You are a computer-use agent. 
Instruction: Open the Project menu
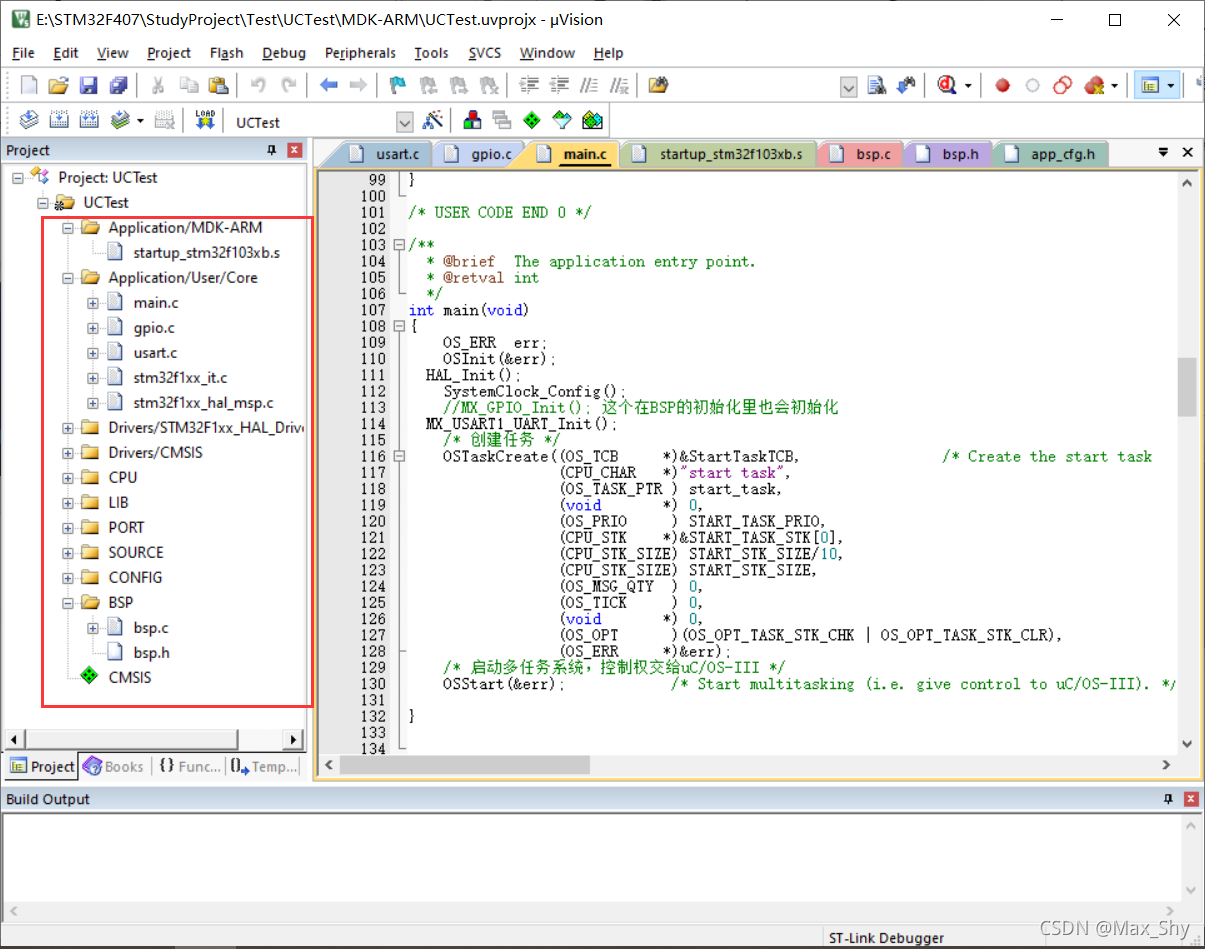pos(169,53)
